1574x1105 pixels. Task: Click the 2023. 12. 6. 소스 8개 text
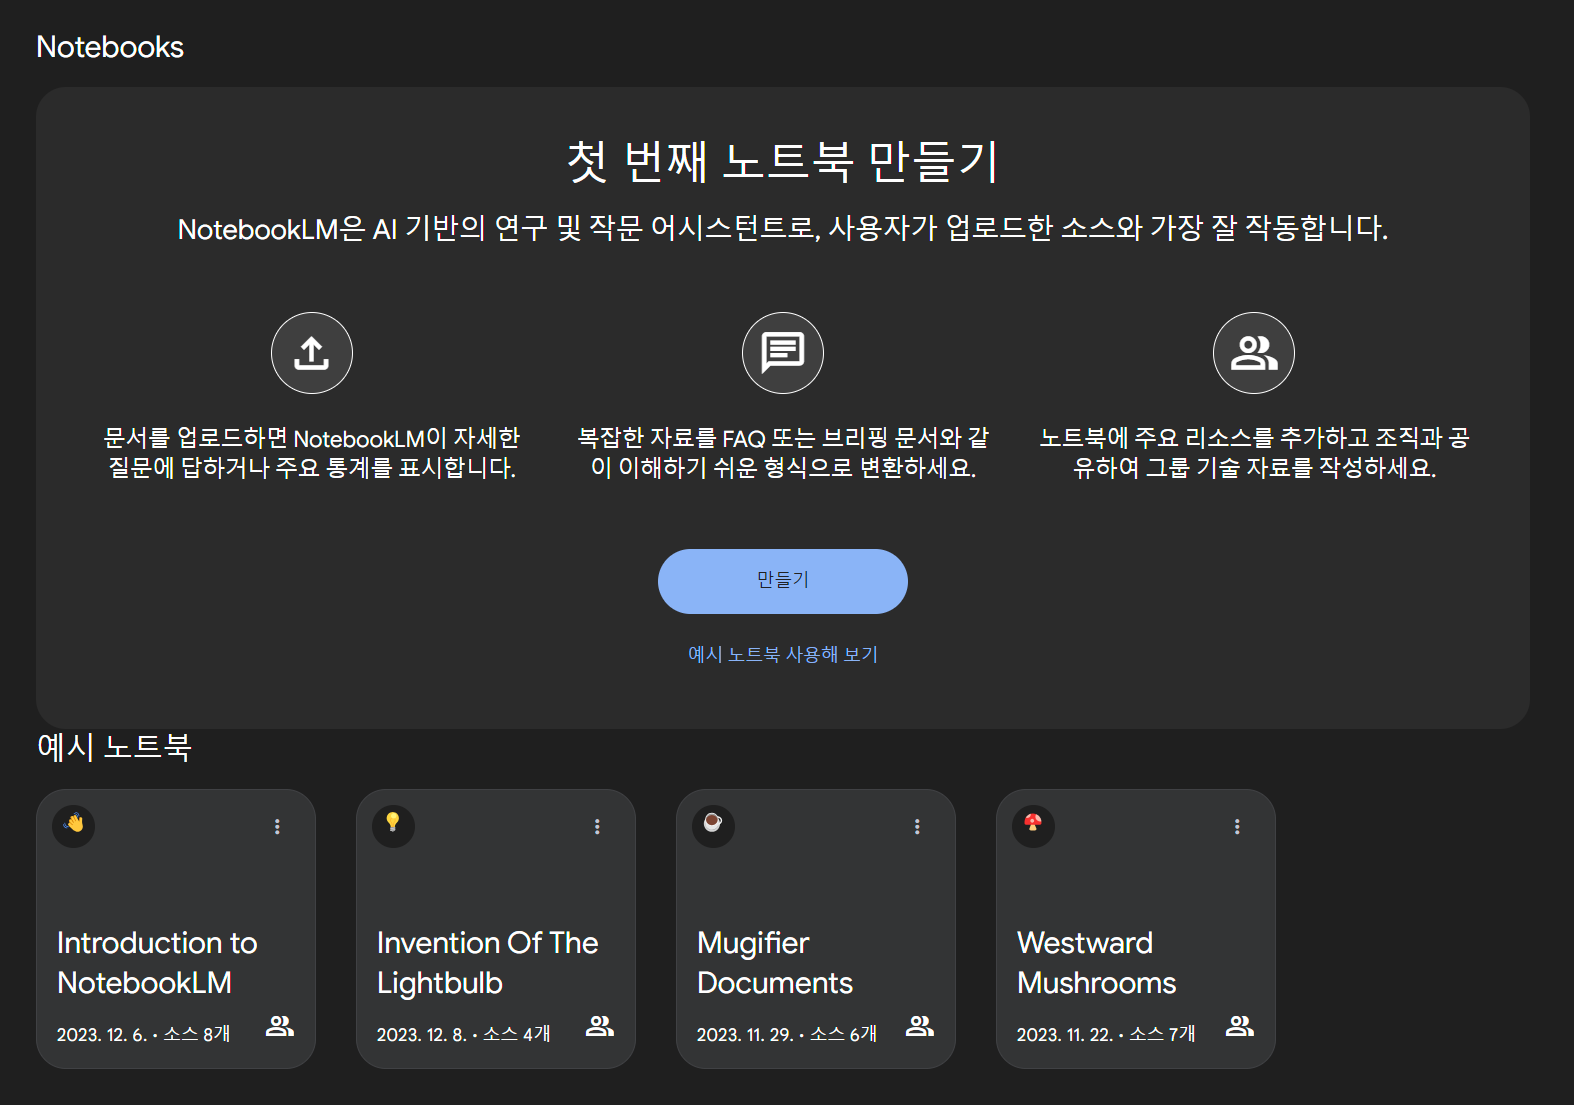pyautogui.click(x=143, y=1034)
